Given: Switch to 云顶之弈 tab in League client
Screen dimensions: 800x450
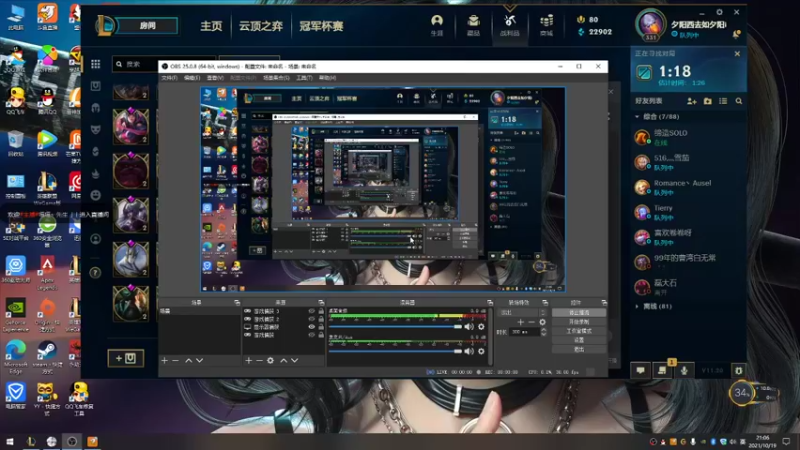Looking at the screenshot, I should [261, 26].
